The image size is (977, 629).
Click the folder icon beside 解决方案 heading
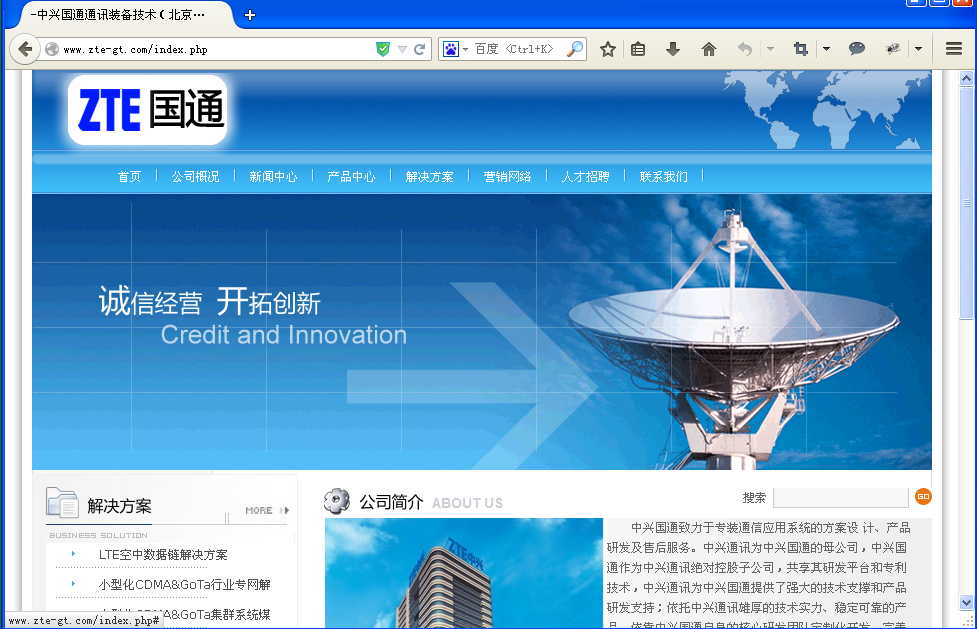tap(62, 502)
